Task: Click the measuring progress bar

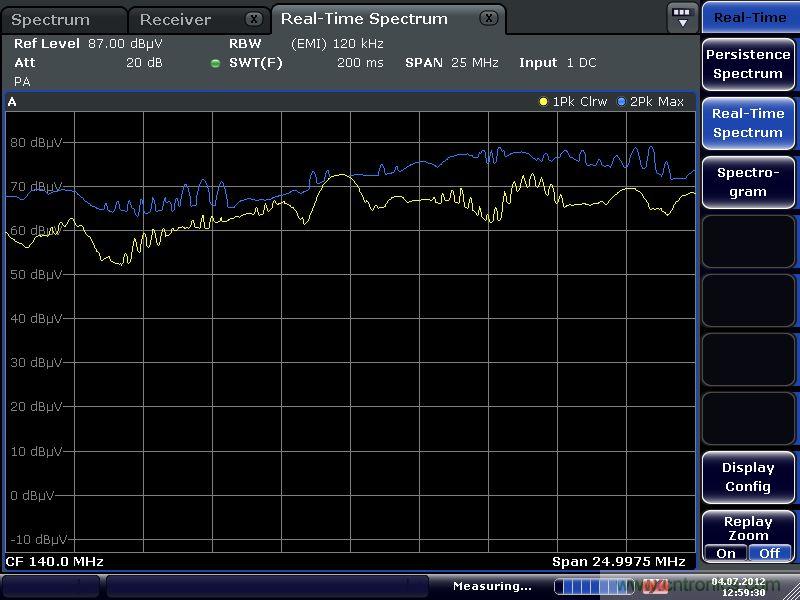Action: [x=593, y=586]
